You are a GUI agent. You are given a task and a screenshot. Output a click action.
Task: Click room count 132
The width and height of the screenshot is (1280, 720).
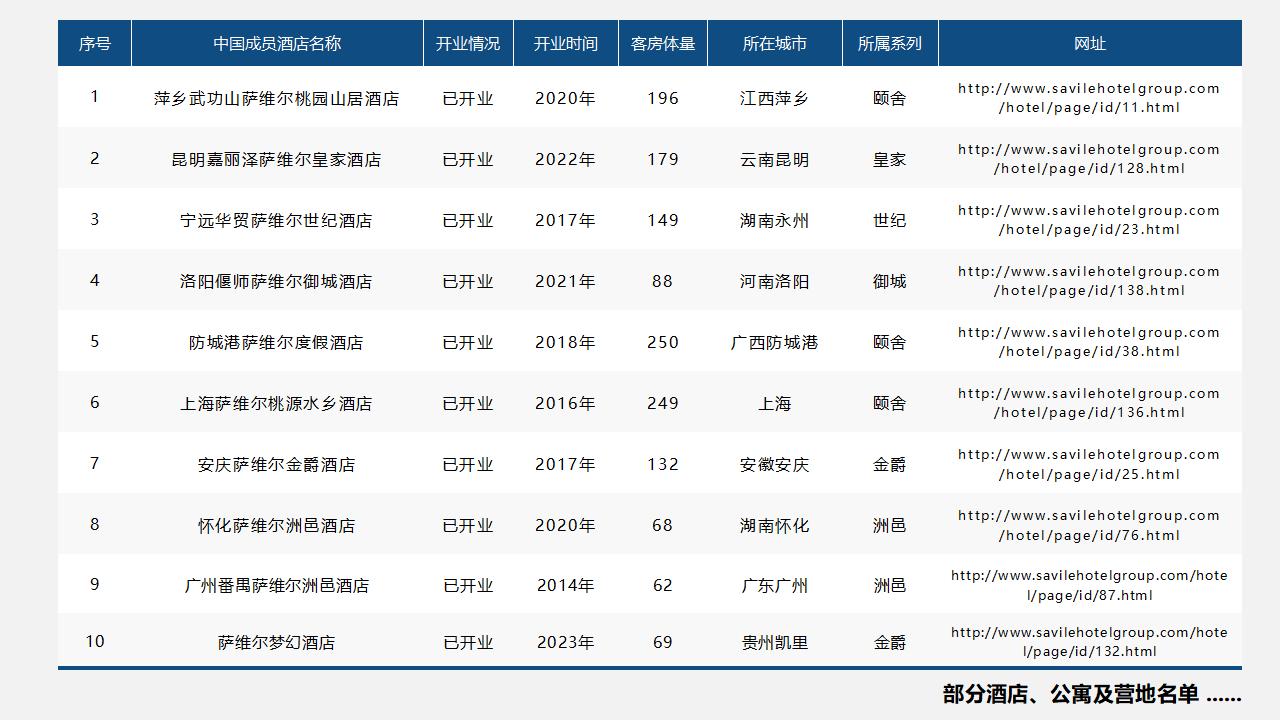coord(663,465)
